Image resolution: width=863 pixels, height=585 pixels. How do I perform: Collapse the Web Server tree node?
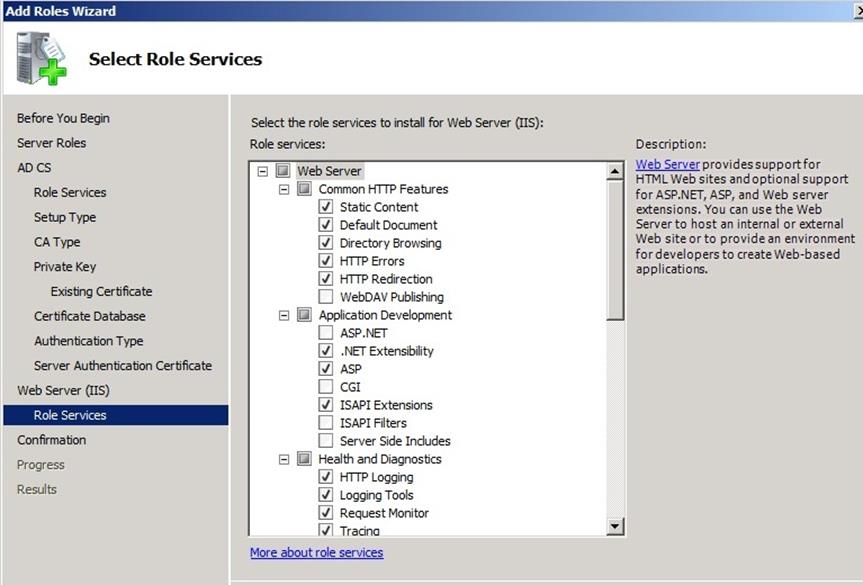[263, 171]
